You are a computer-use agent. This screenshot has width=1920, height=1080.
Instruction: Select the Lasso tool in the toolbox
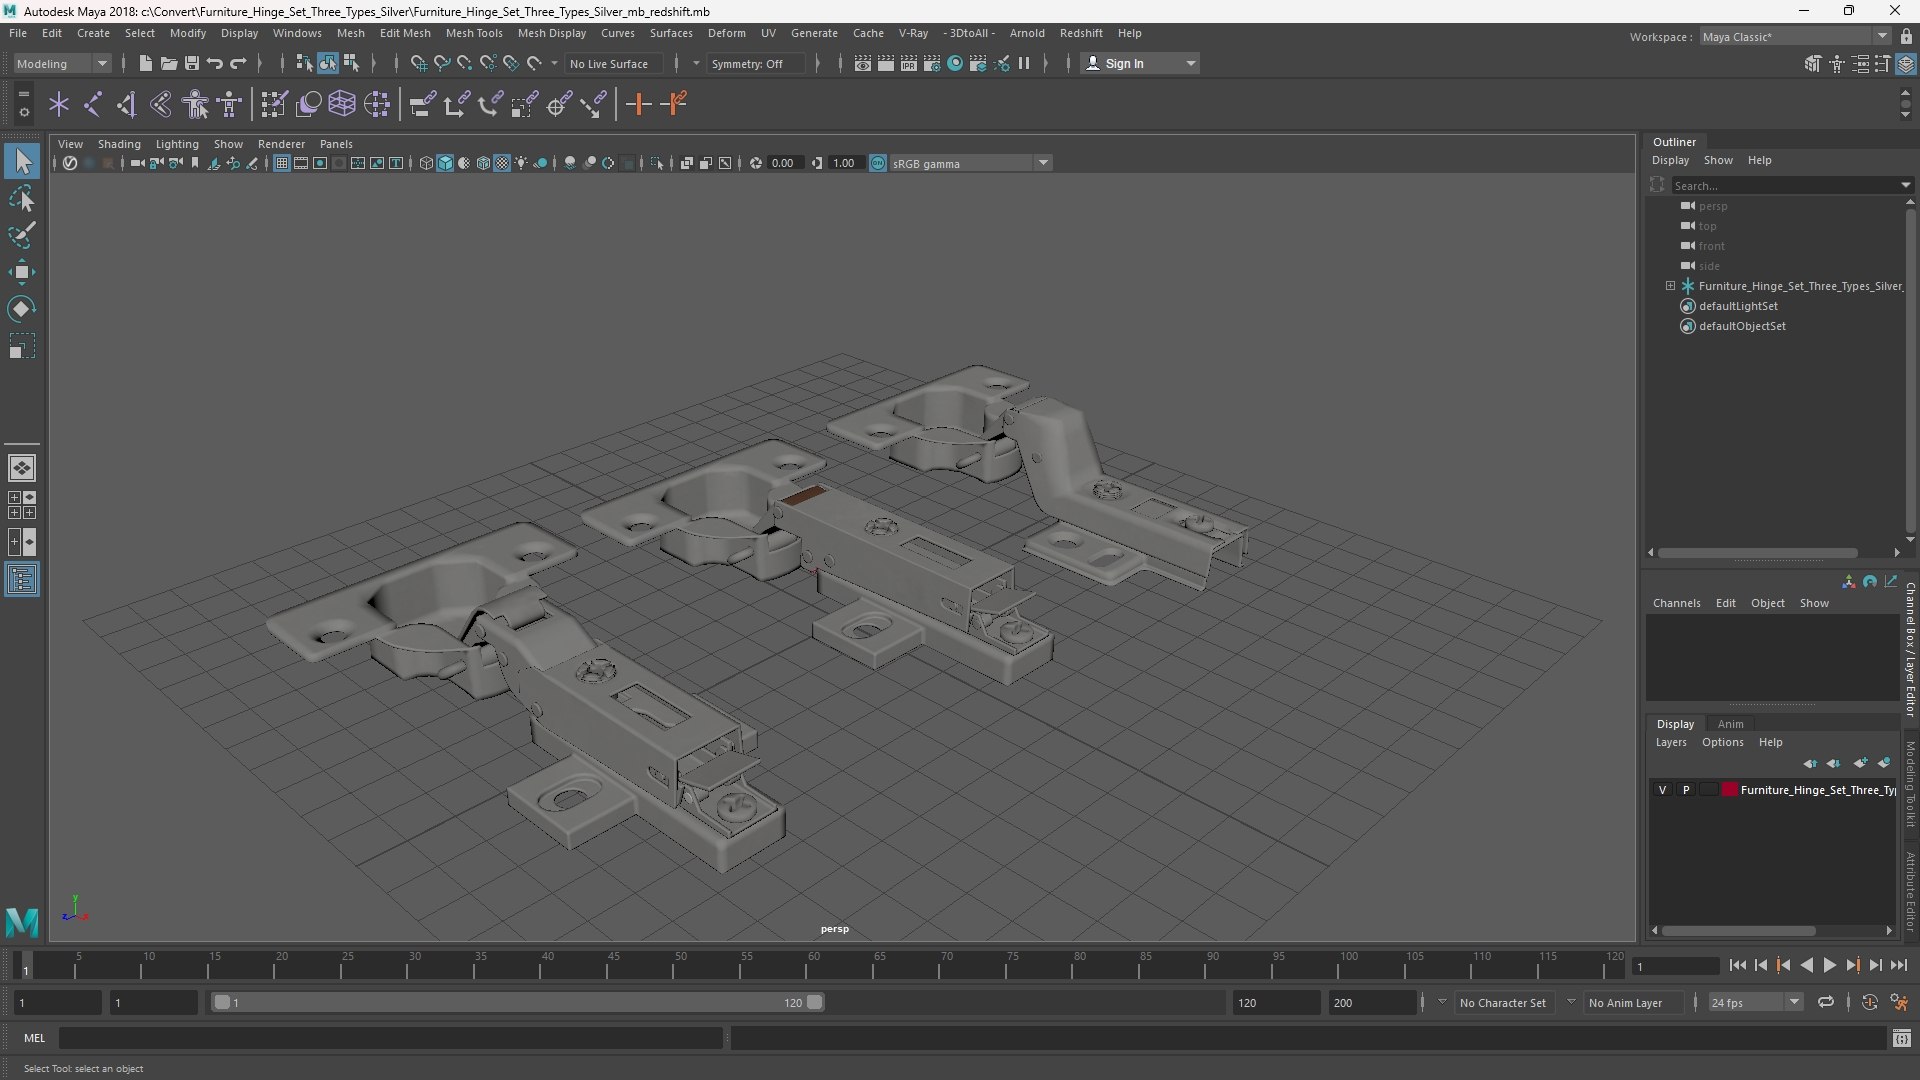tap(22, 199)
